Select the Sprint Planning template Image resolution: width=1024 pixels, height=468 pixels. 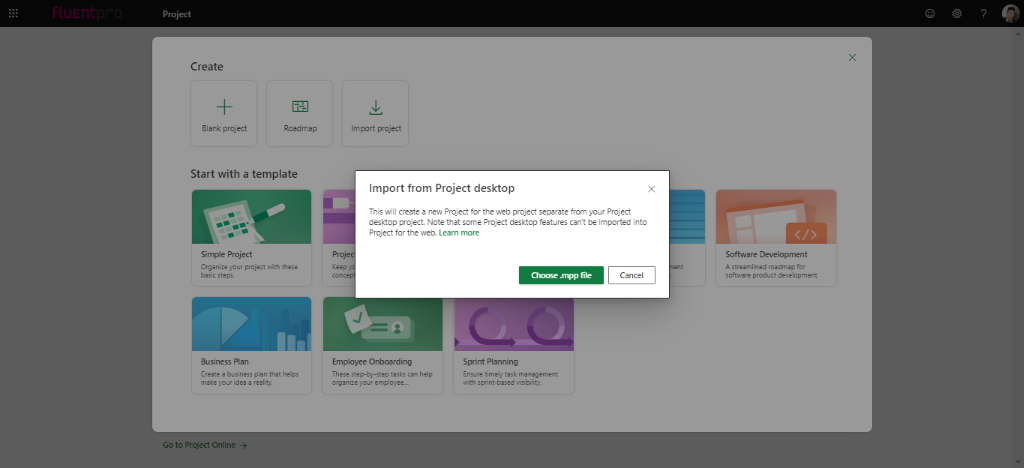(514, 345)
